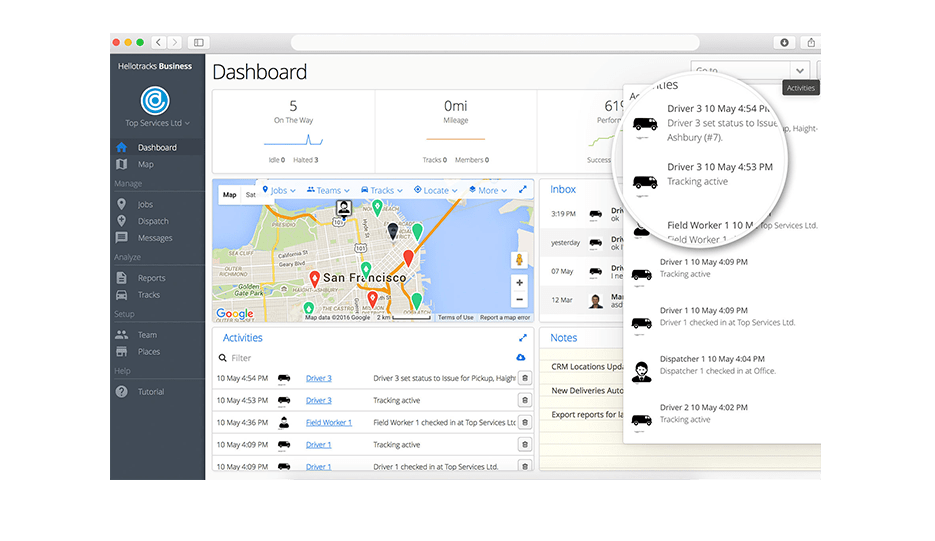This screenshot has height=541, width=935.
Task: Zoom in on the map
Action: [x=519, y=283]
